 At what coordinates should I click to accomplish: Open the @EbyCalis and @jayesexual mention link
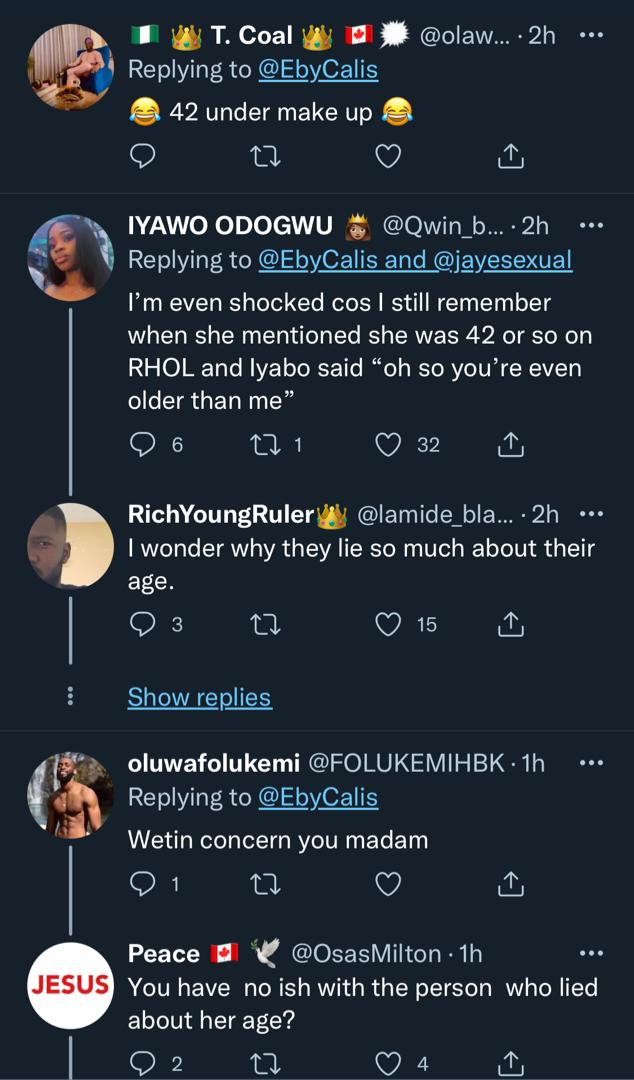pos(415,260)
